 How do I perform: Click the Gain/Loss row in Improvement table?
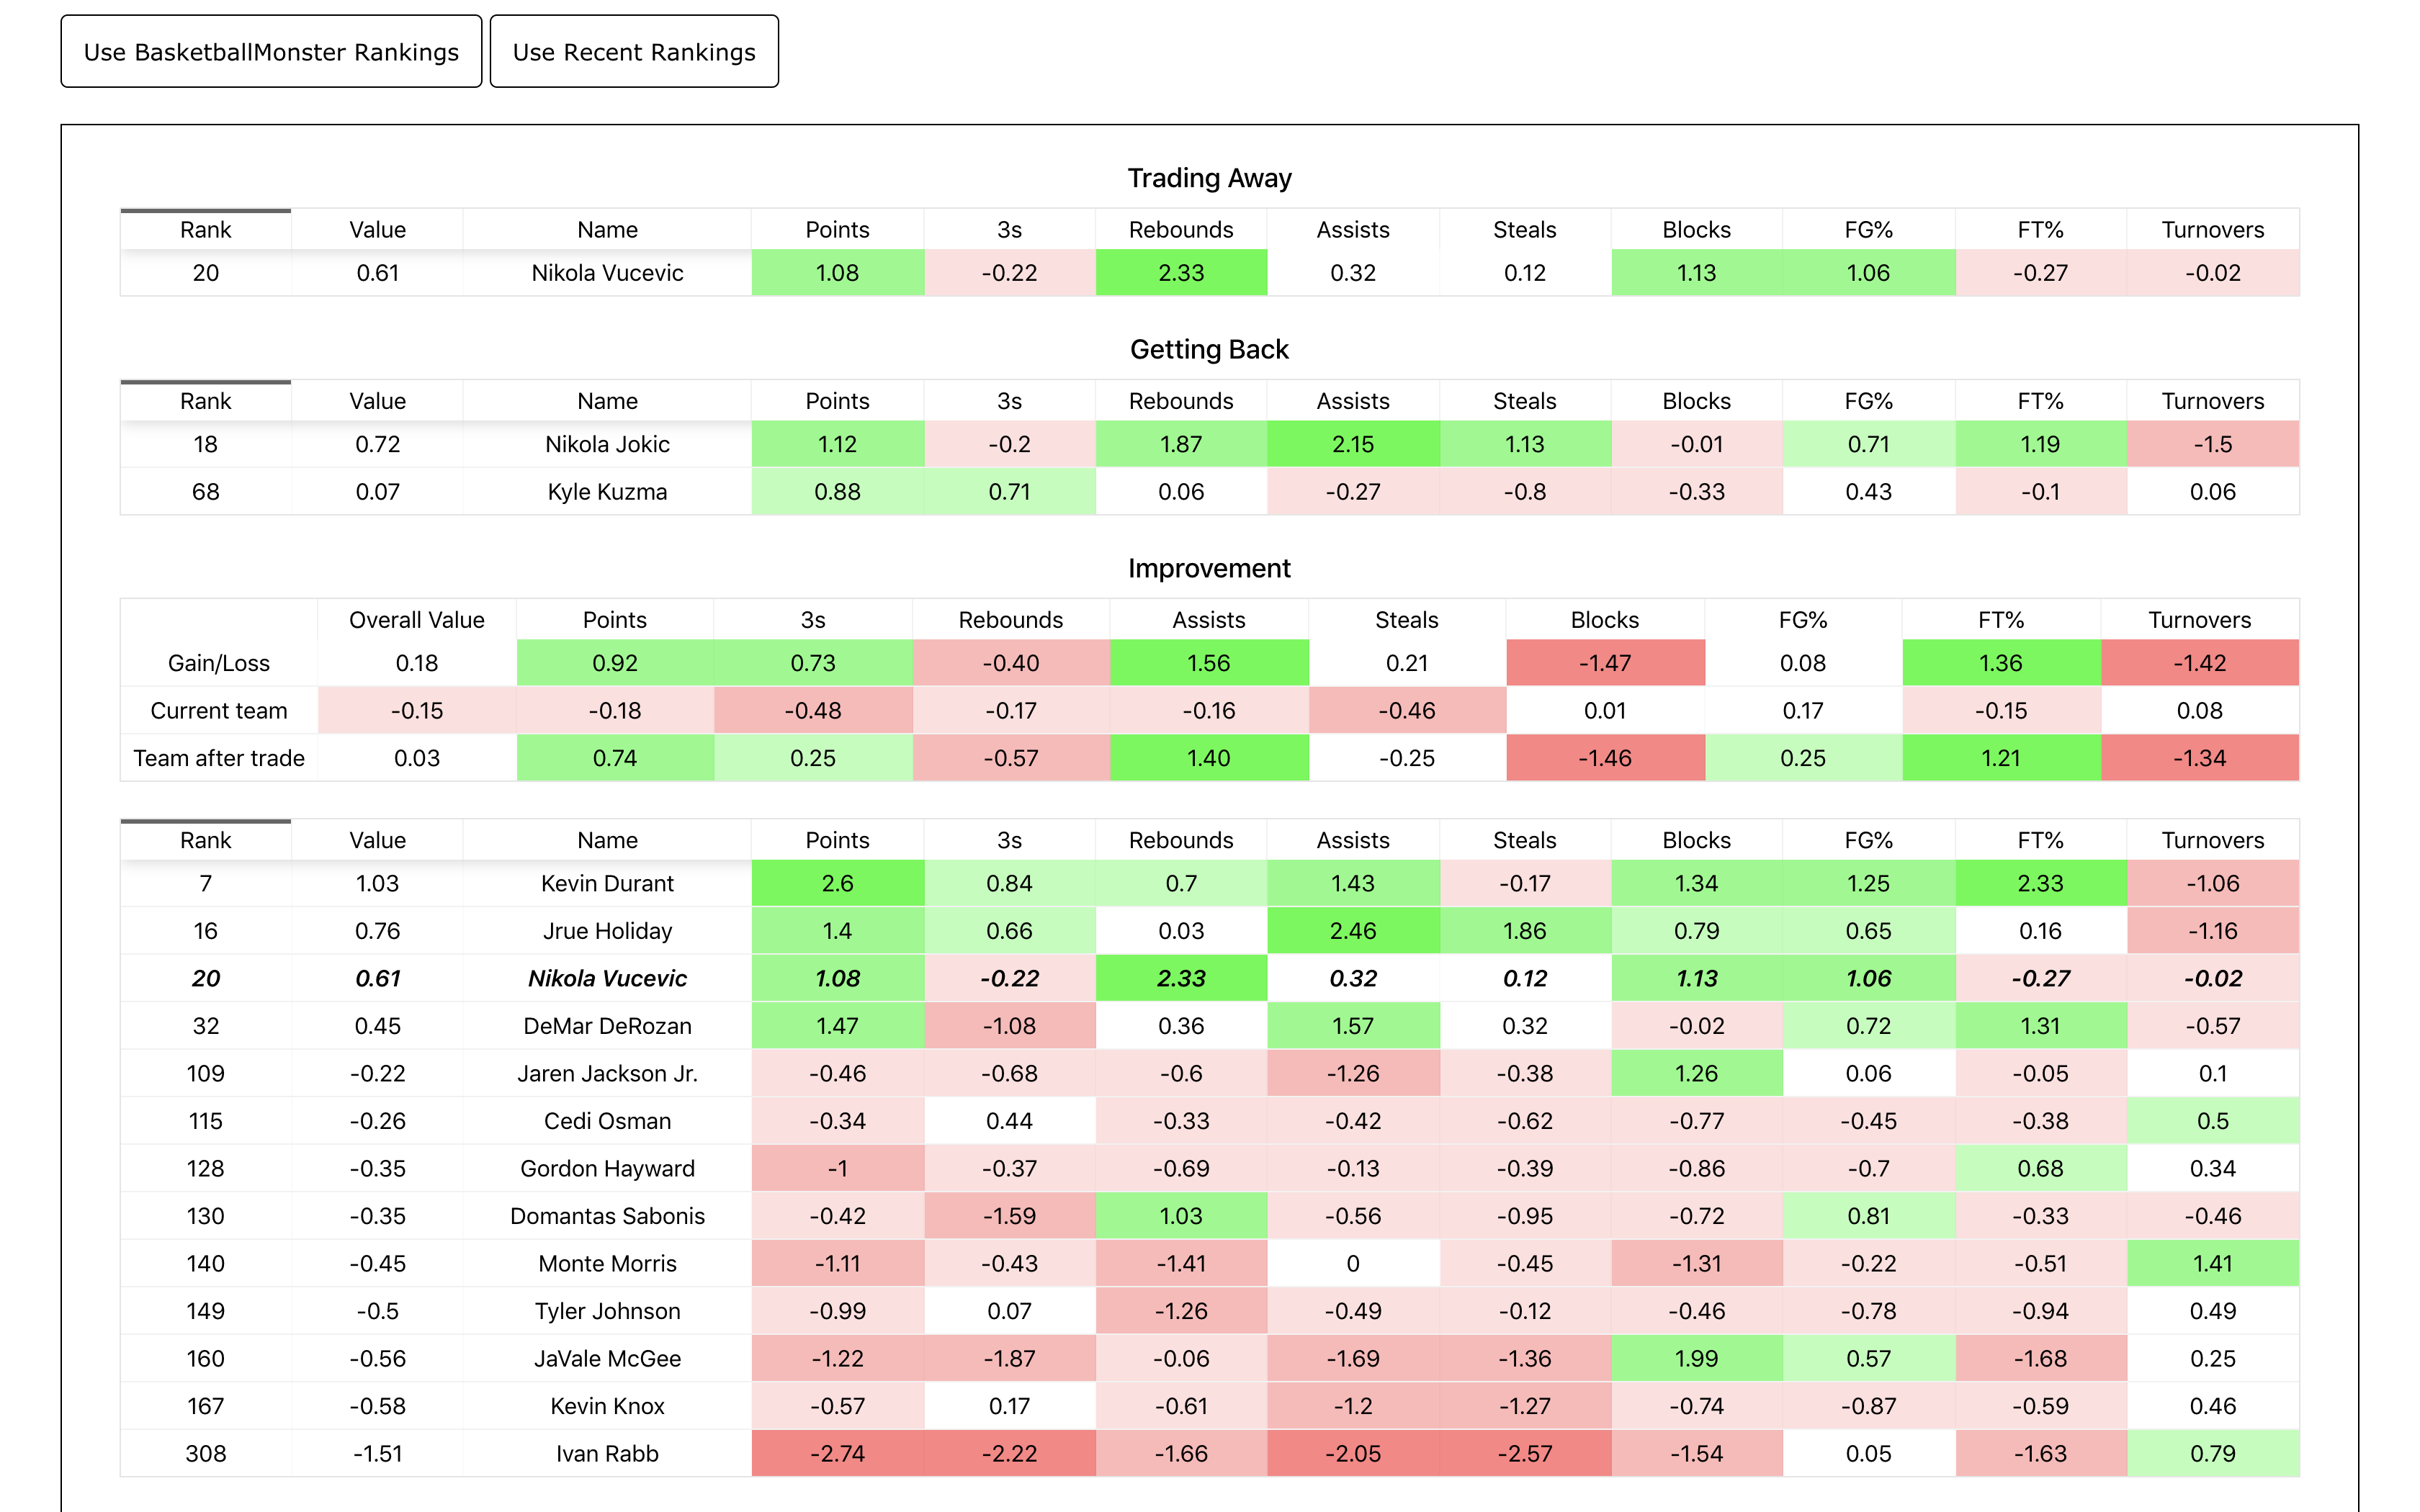217,662
